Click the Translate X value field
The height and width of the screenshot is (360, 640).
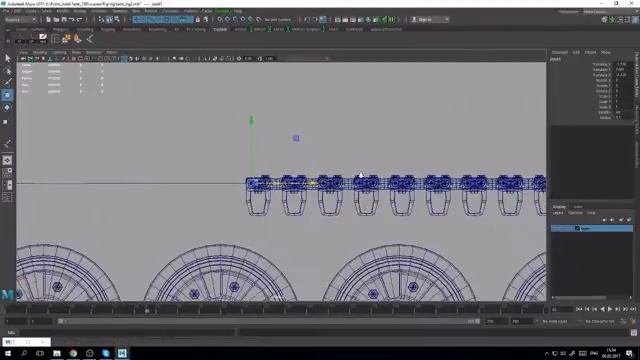[x=624, y=64]
